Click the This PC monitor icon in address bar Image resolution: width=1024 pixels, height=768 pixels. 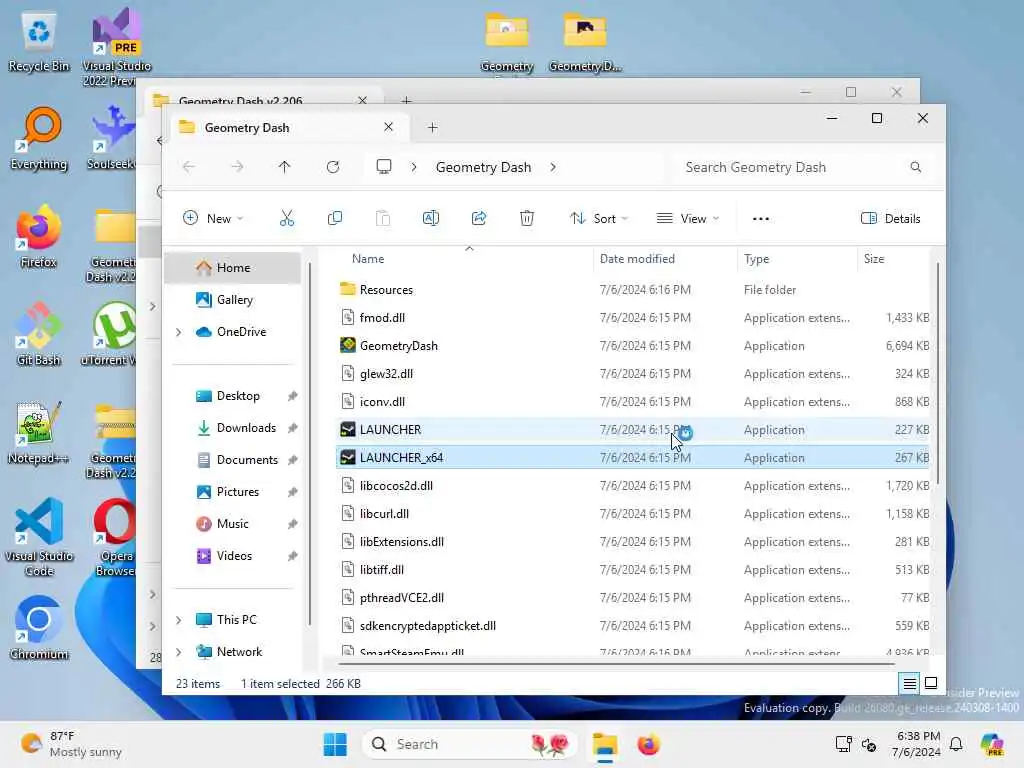click(384, 167)
